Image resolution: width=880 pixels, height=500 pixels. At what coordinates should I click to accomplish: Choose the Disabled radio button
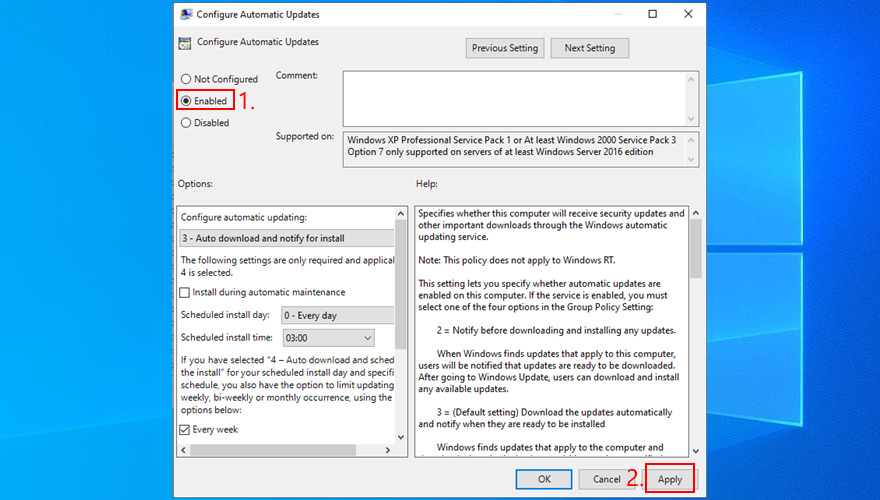pos(186,123)
